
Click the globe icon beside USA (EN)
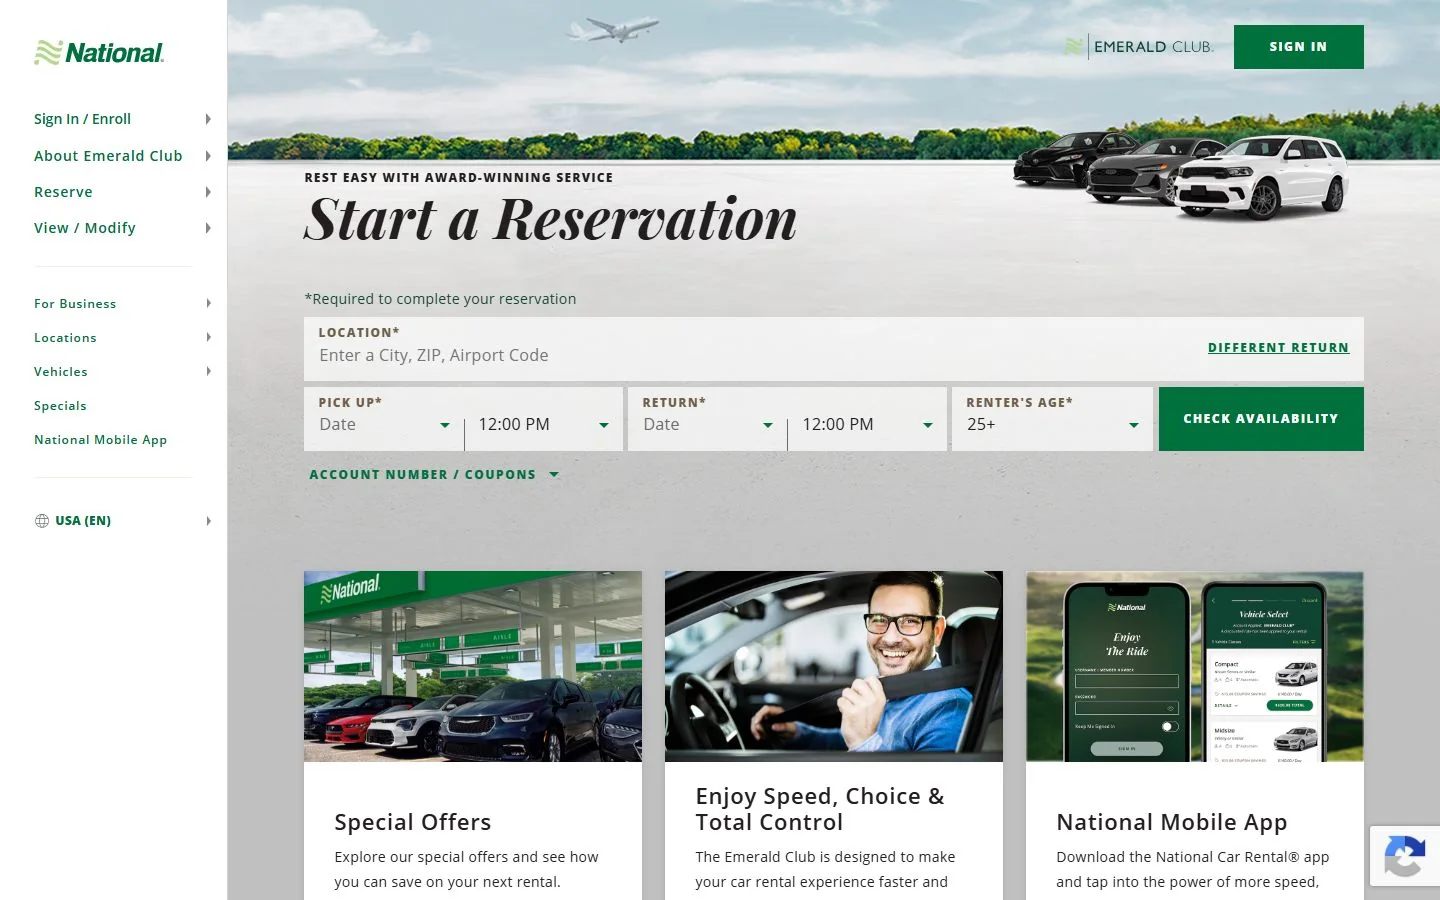tap(42, 521)
